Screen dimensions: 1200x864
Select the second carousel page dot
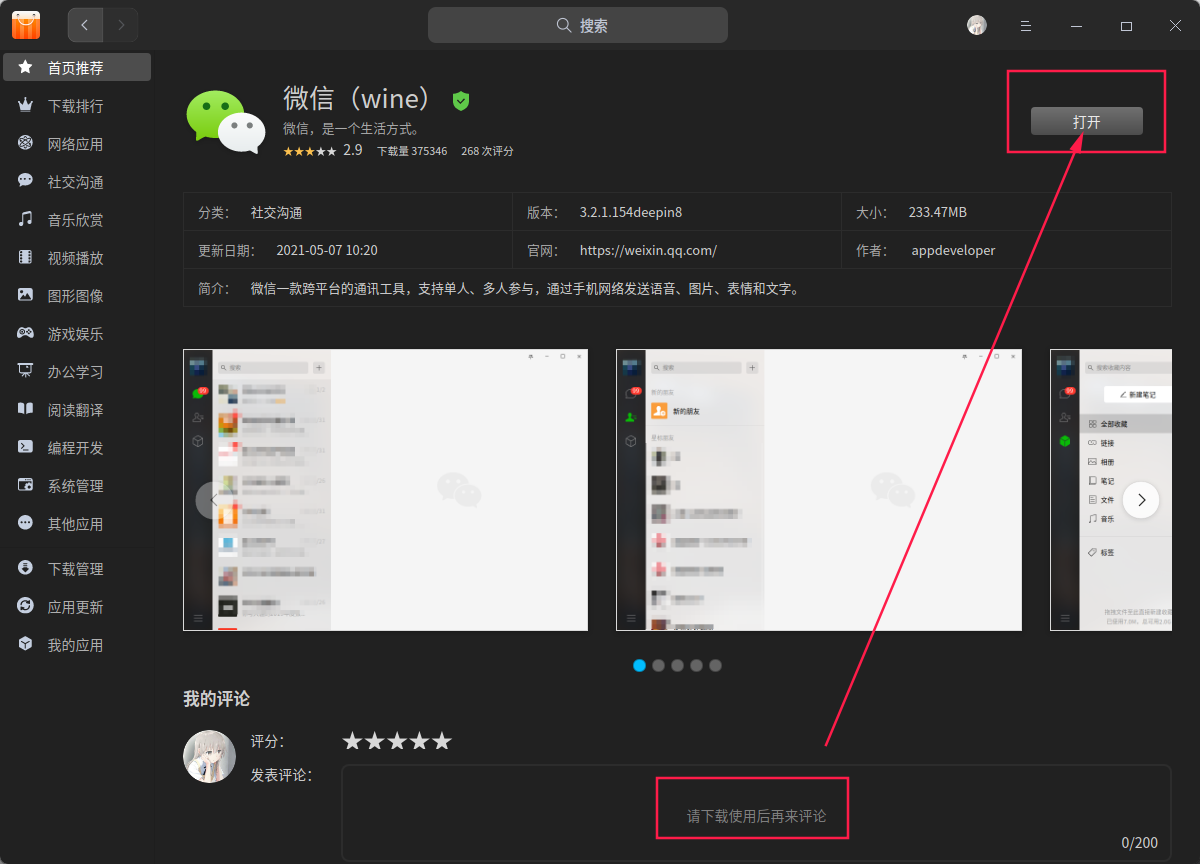pyautogui.click(x=659, y=665)
